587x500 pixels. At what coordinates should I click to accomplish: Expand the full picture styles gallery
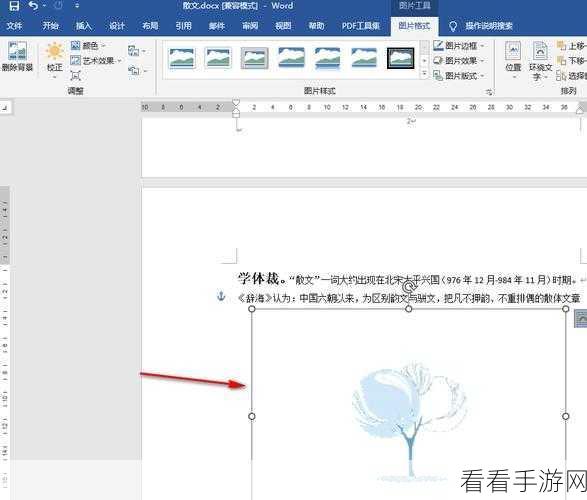coord(425,74)
